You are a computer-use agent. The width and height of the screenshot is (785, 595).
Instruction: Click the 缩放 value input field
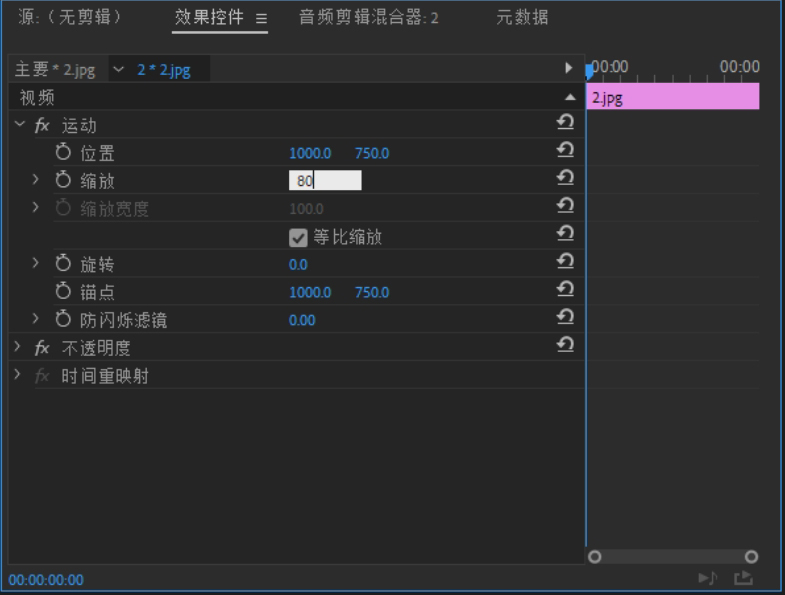(x=325, y=180)
